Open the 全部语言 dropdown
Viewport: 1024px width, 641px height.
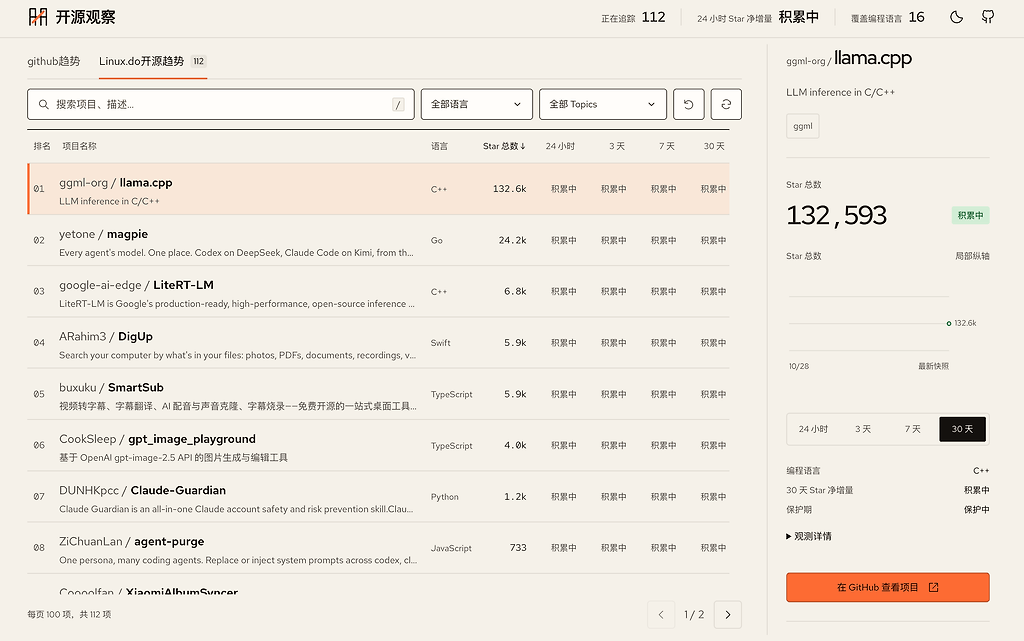(477, 104)
